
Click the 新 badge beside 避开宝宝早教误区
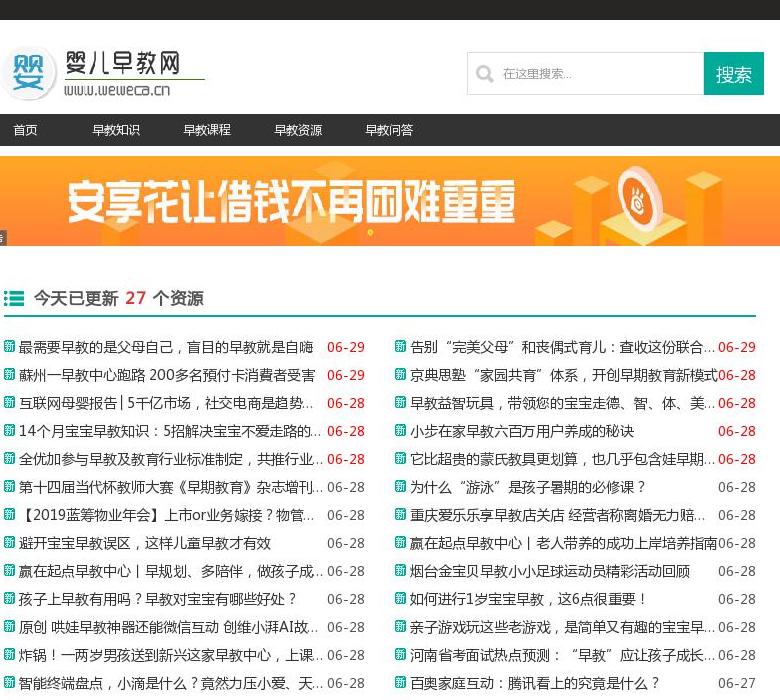pos(9,542)
